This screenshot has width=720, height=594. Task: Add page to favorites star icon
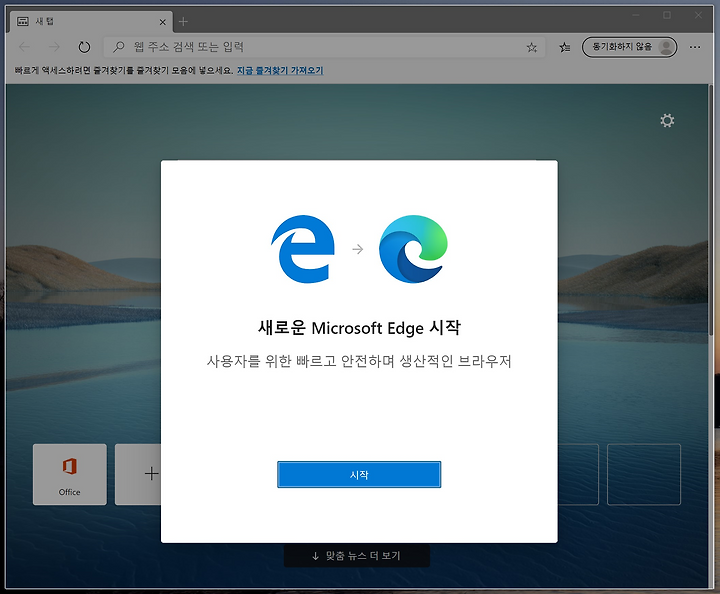[531, 47]
